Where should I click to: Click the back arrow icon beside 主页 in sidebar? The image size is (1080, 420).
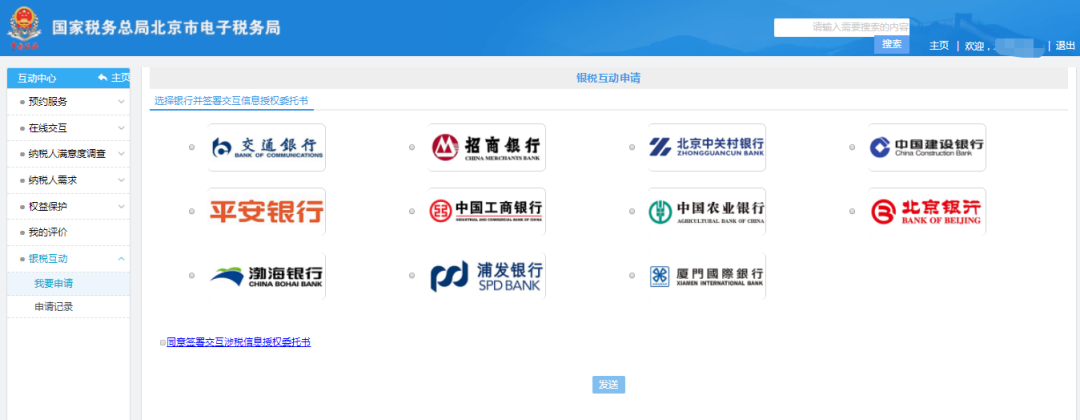[103, 78]
